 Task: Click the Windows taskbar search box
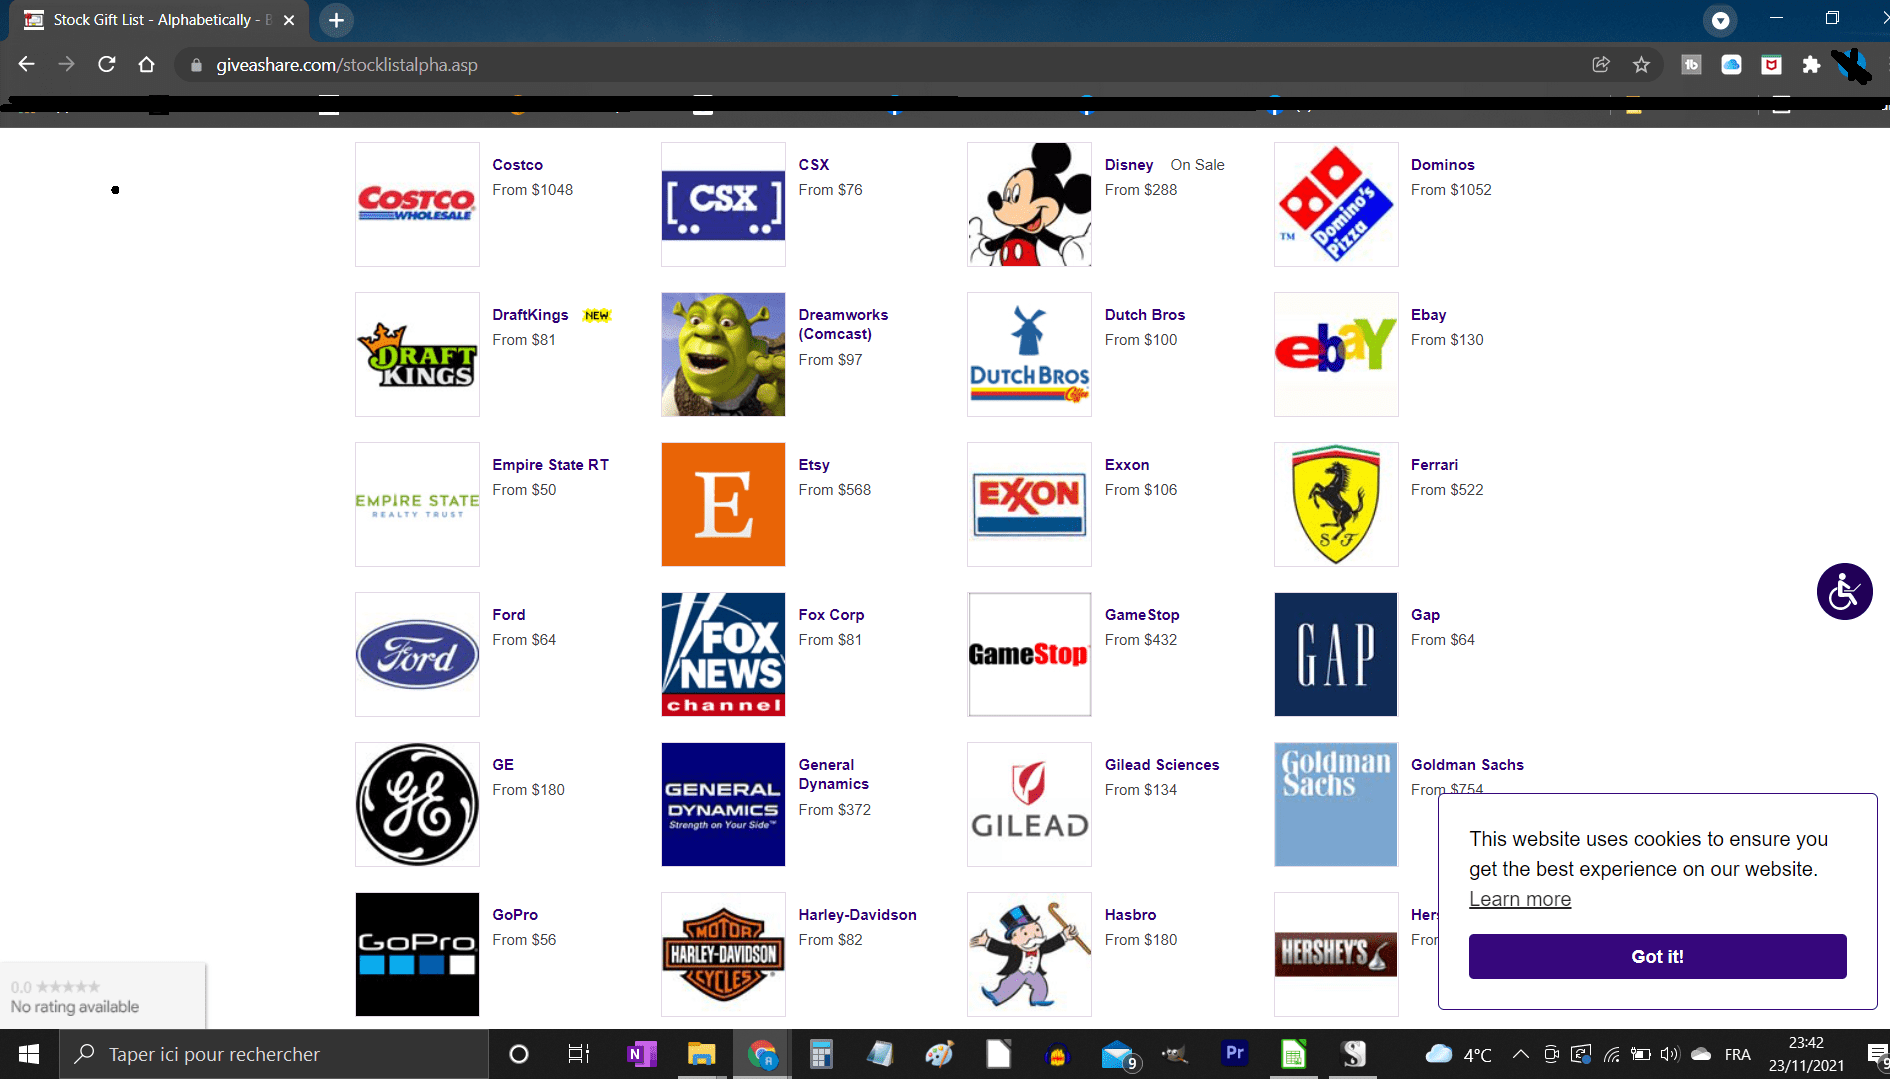(x=274, y=1054)
